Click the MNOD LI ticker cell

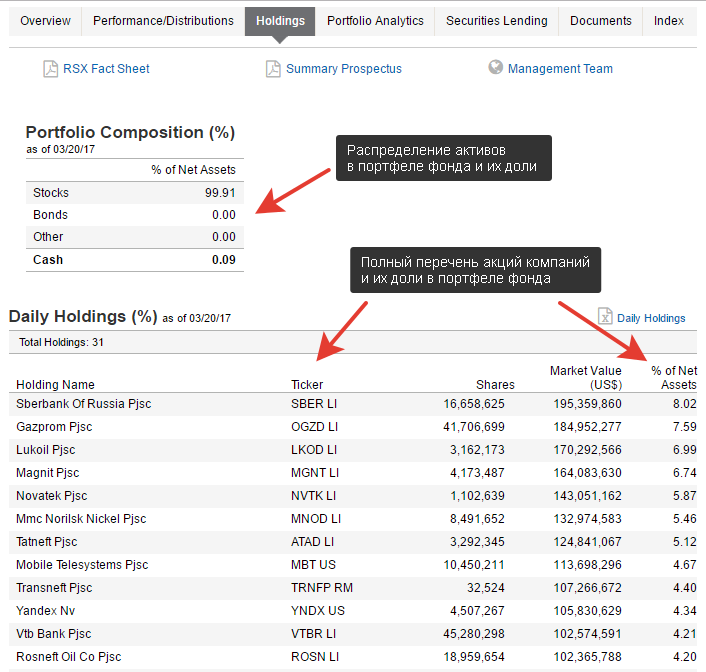coord(316,519)
